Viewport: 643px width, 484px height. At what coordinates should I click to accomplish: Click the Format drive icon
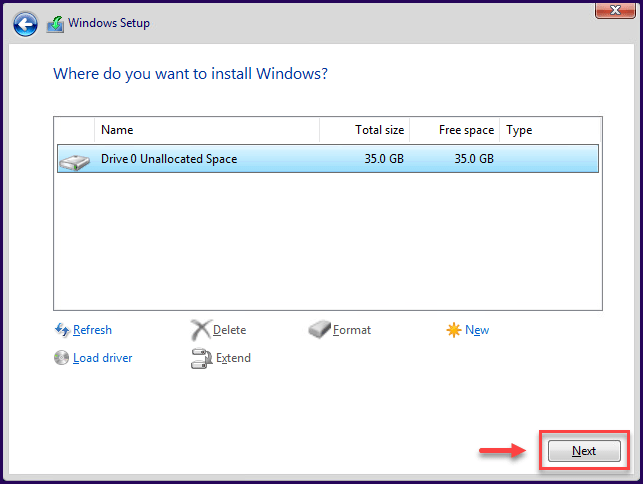319,329
